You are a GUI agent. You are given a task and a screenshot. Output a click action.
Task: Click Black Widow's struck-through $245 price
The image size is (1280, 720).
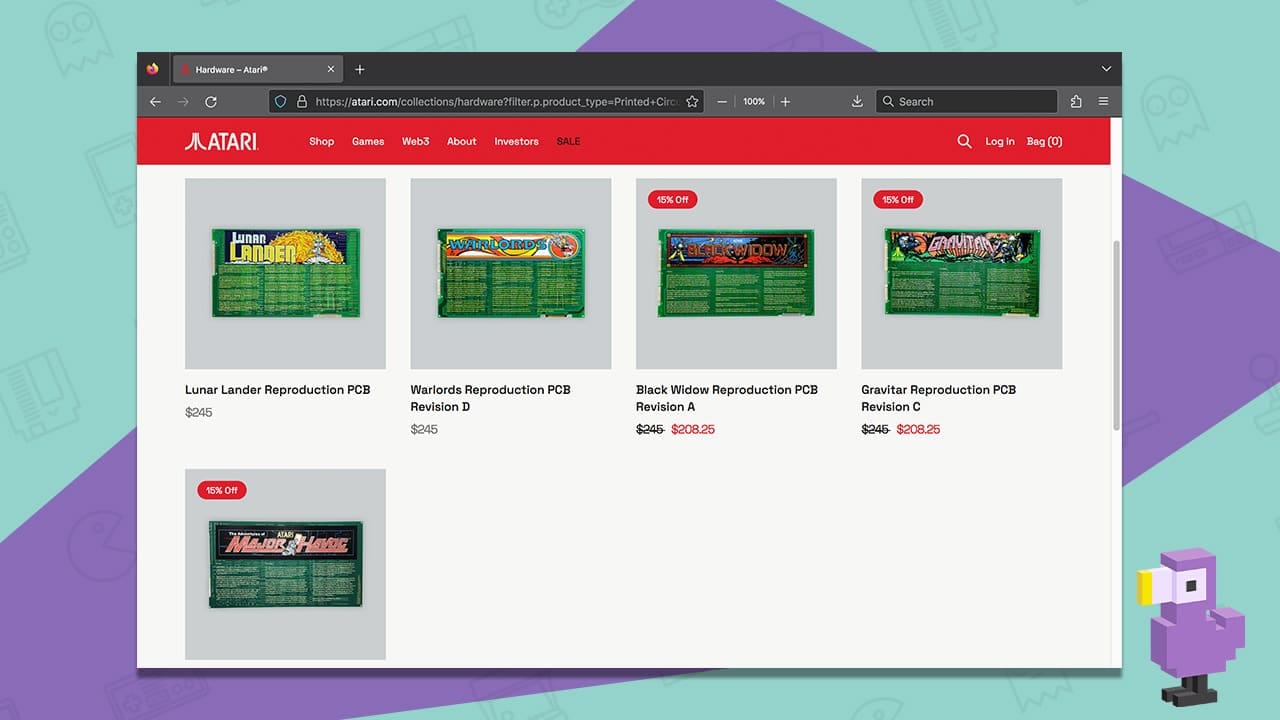(650, 430)
